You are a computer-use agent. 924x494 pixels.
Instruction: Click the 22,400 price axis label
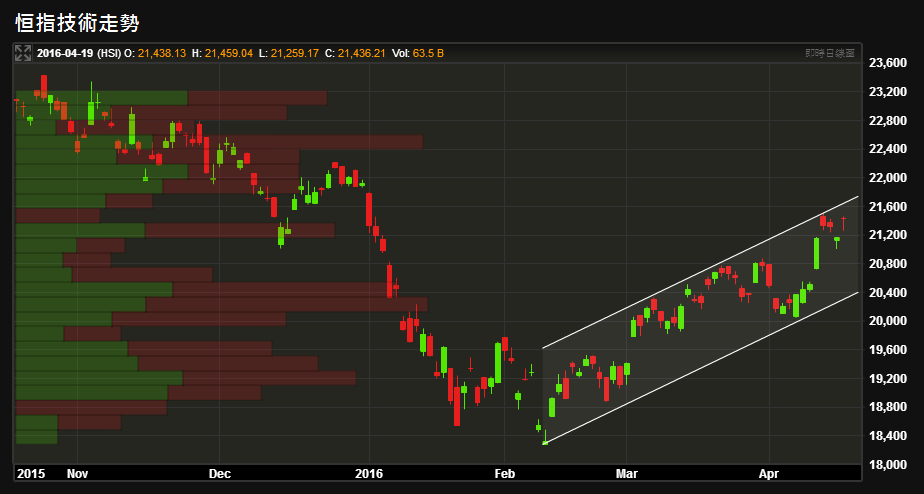tap(887, 149)
